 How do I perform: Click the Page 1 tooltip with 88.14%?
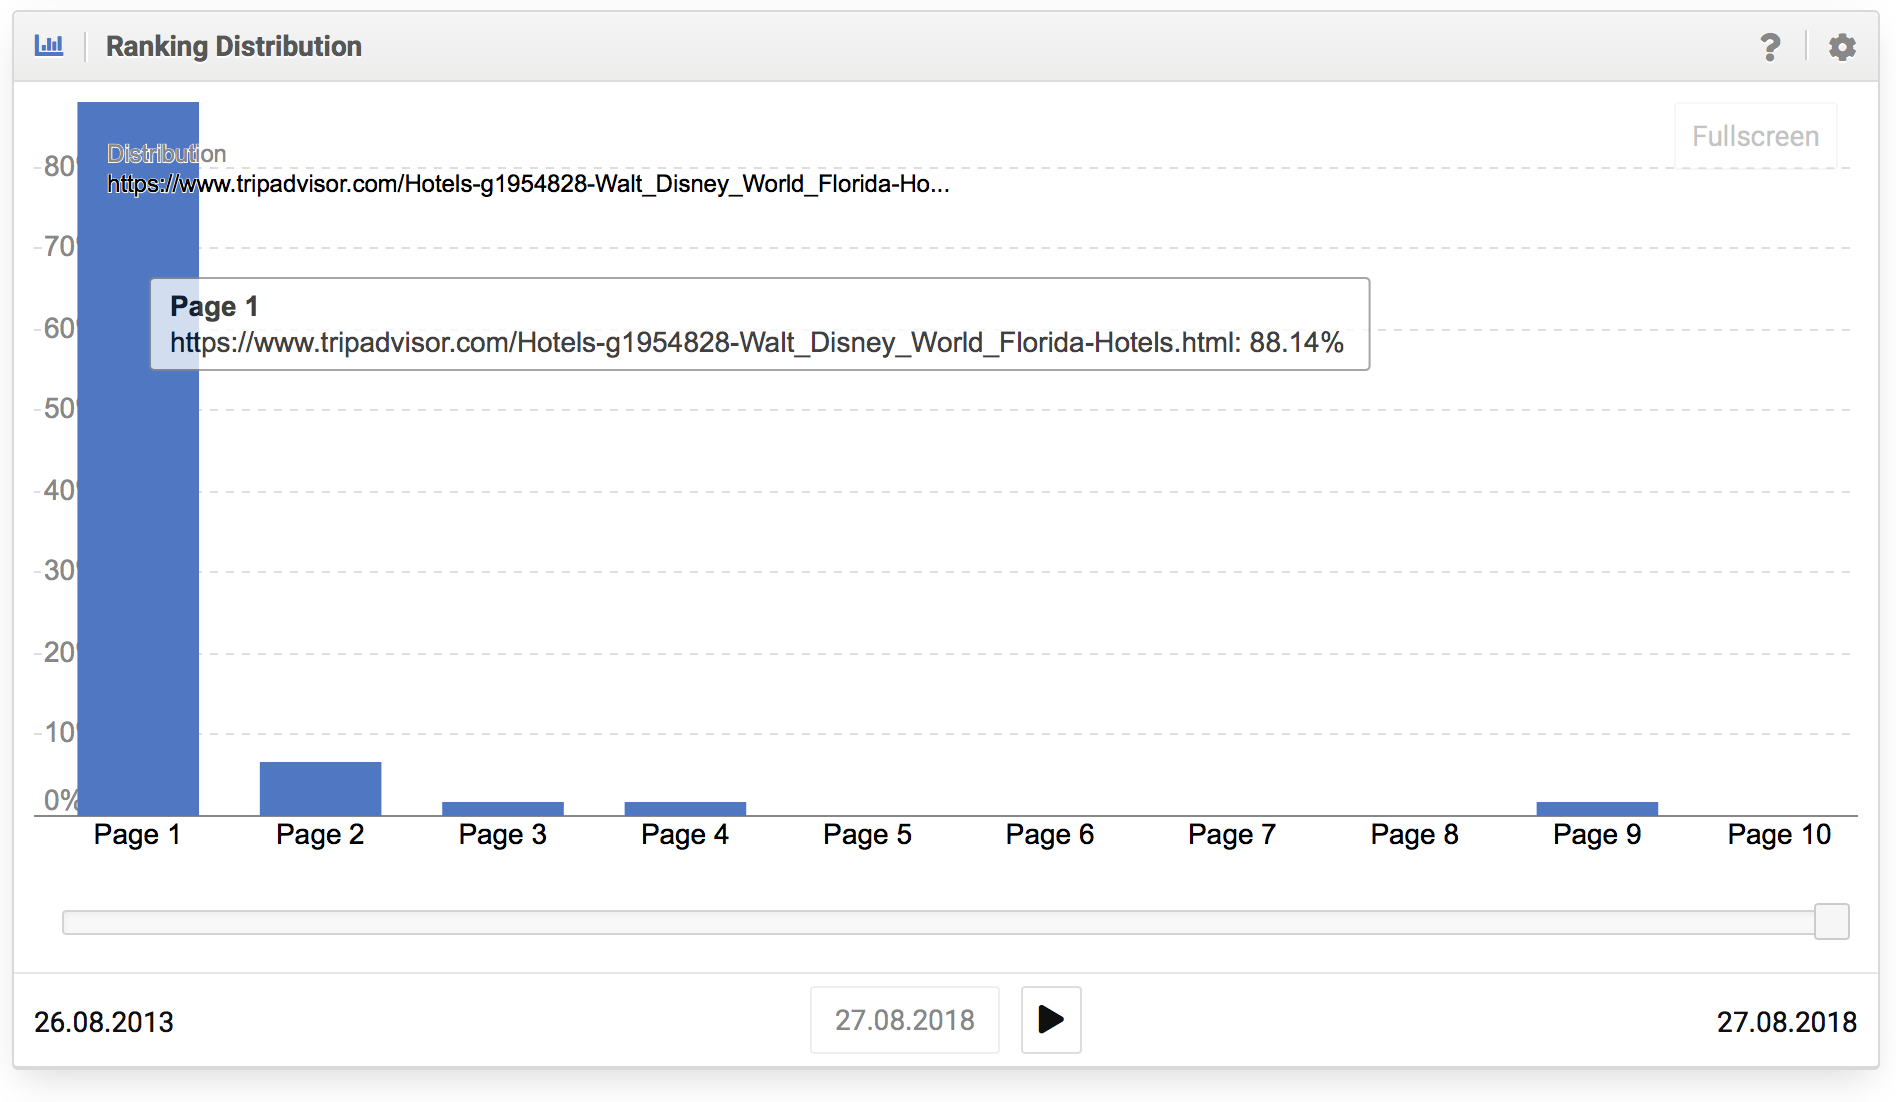760,324
